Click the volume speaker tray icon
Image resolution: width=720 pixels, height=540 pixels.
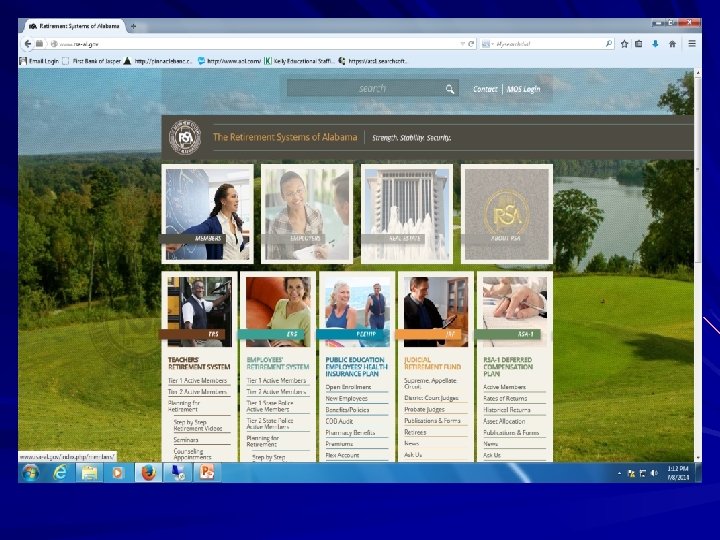[x=654, y=473]
